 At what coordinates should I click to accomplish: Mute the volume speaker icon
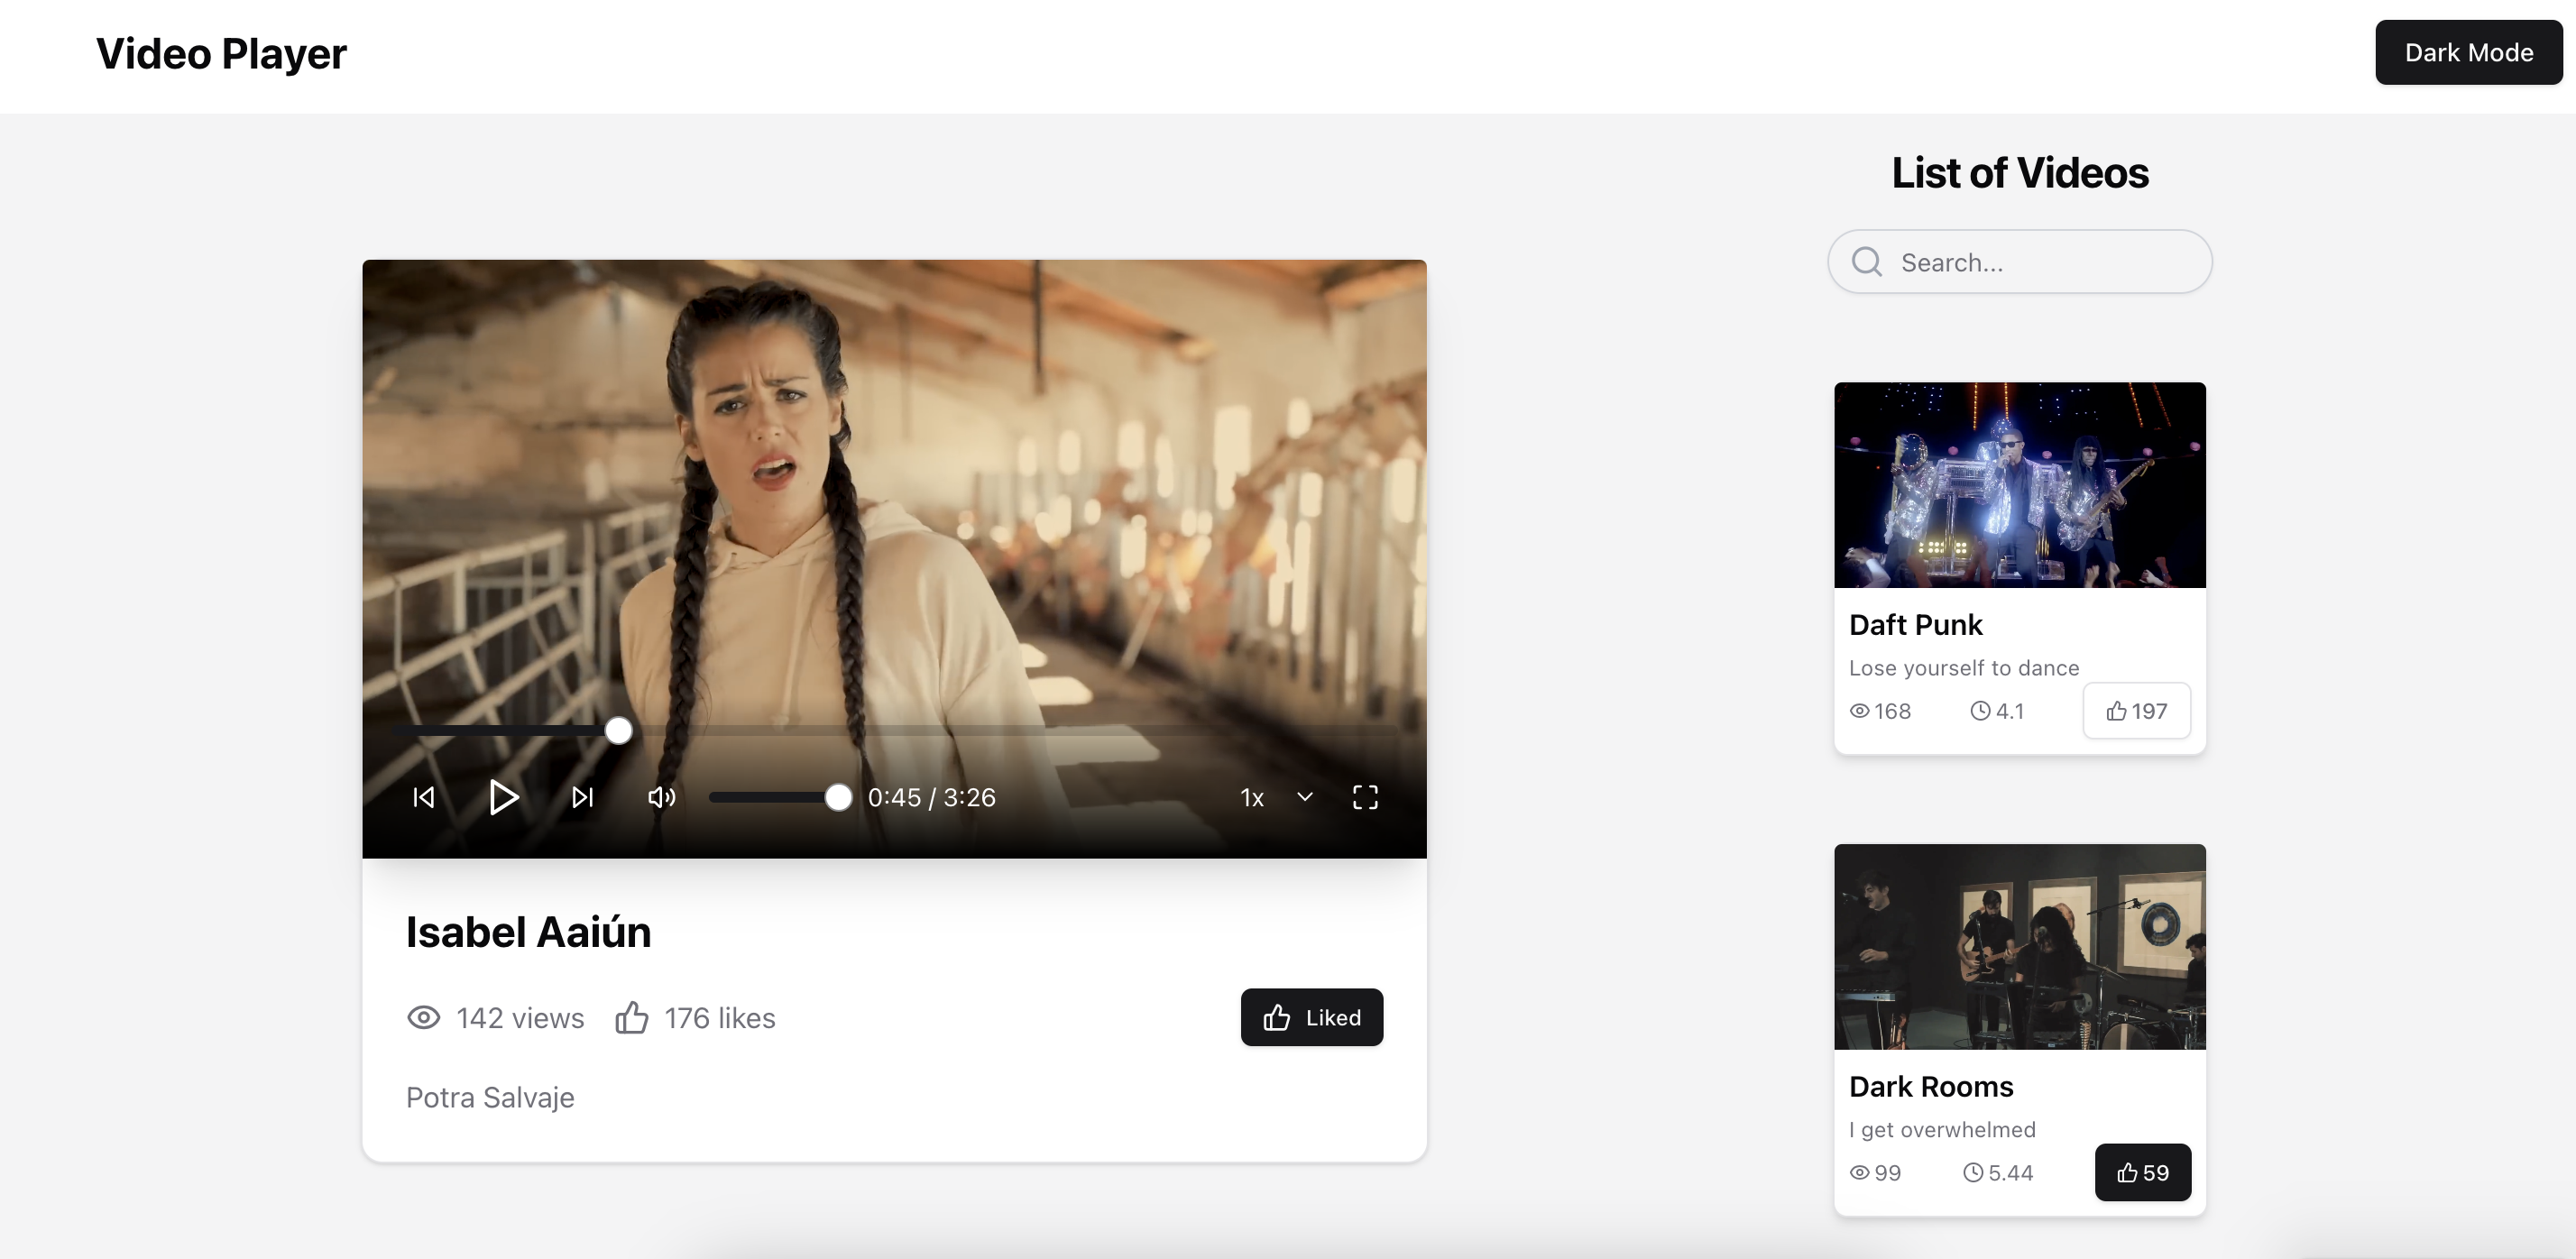tap(661, 797)
